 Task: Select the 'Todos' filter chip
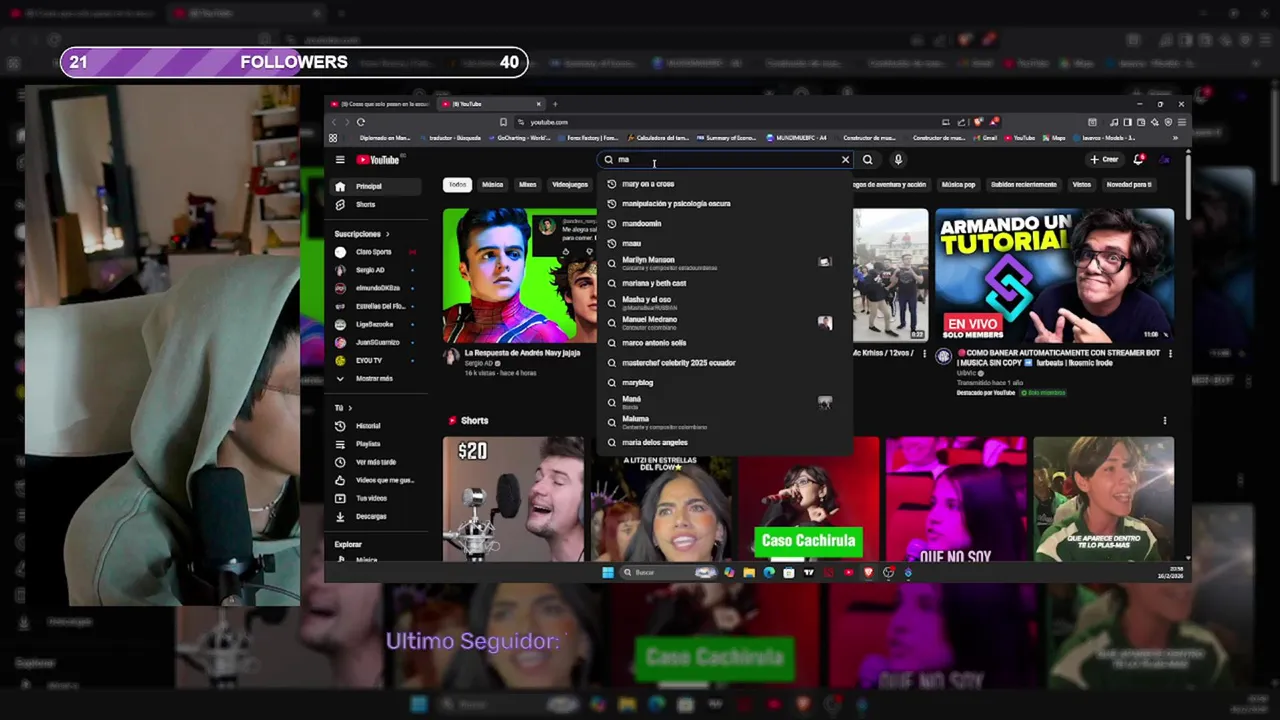[x=457, y=185]
